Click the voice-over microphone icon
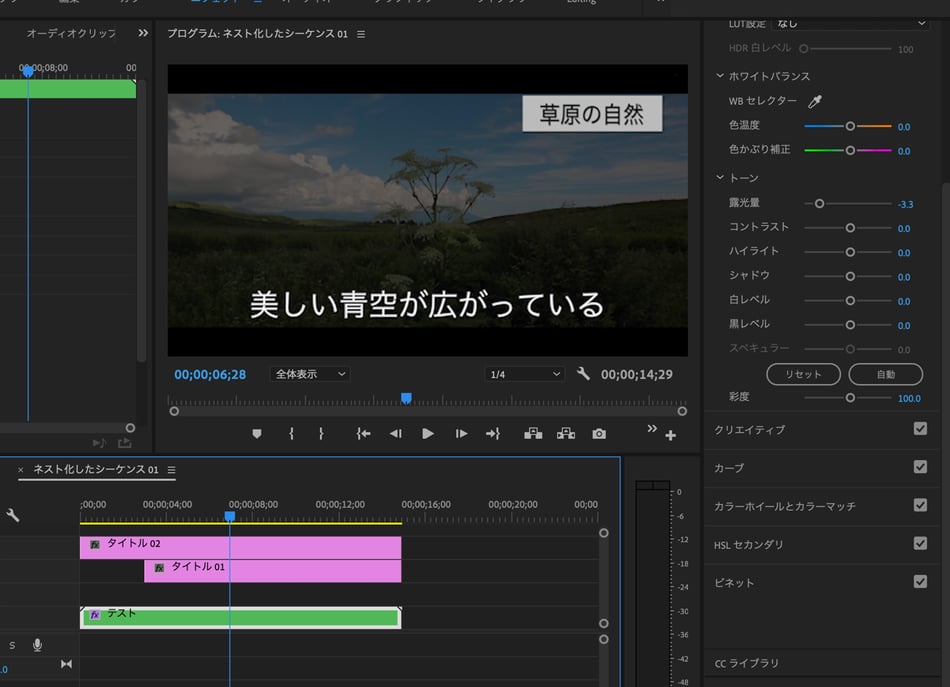 point(37,645)
